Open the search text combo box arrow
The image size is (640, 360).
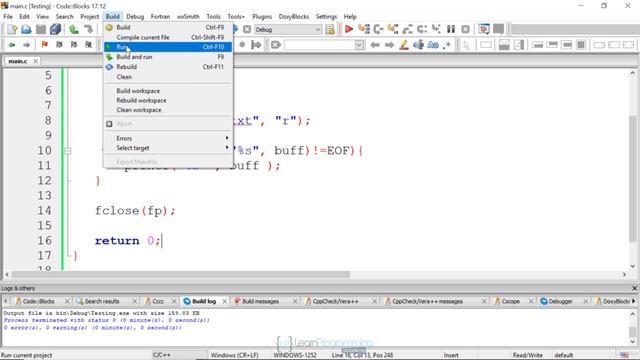coord(359,44)
